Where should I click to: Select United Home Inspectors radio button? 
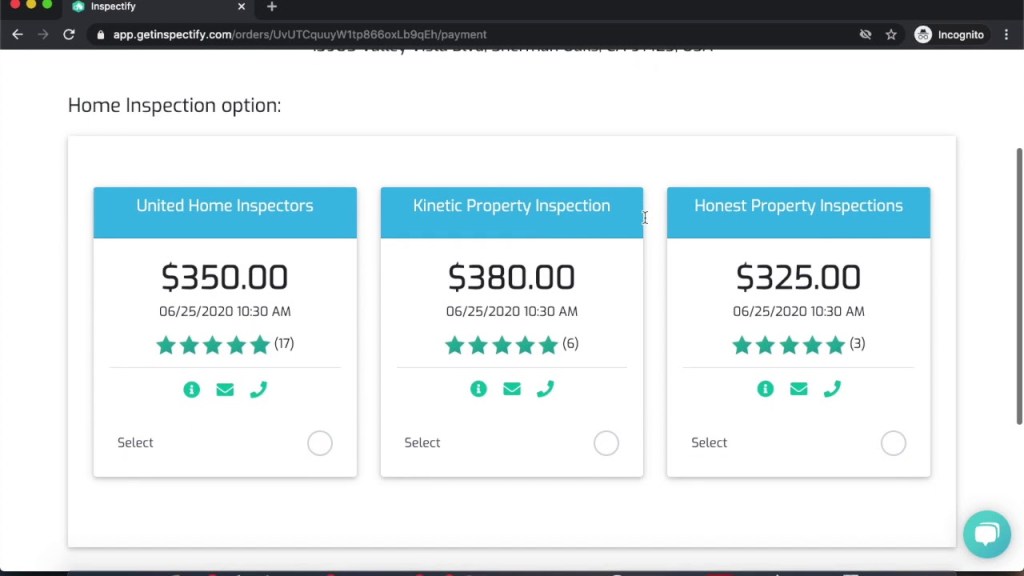[320, 443]
